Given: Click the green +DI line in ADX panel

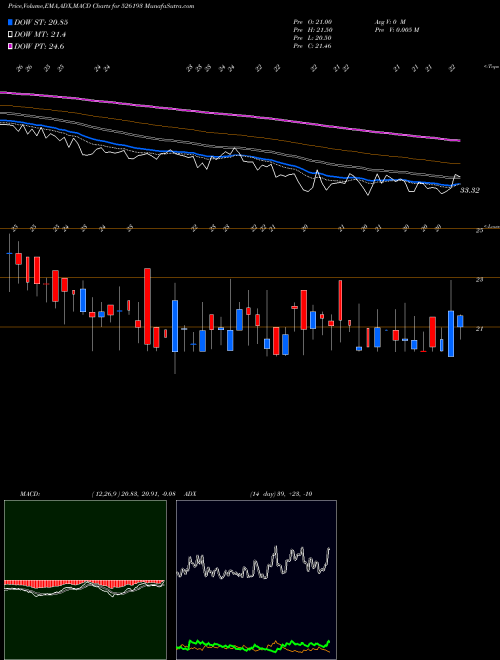Looking at the screenshot, I should click(253, 645).
